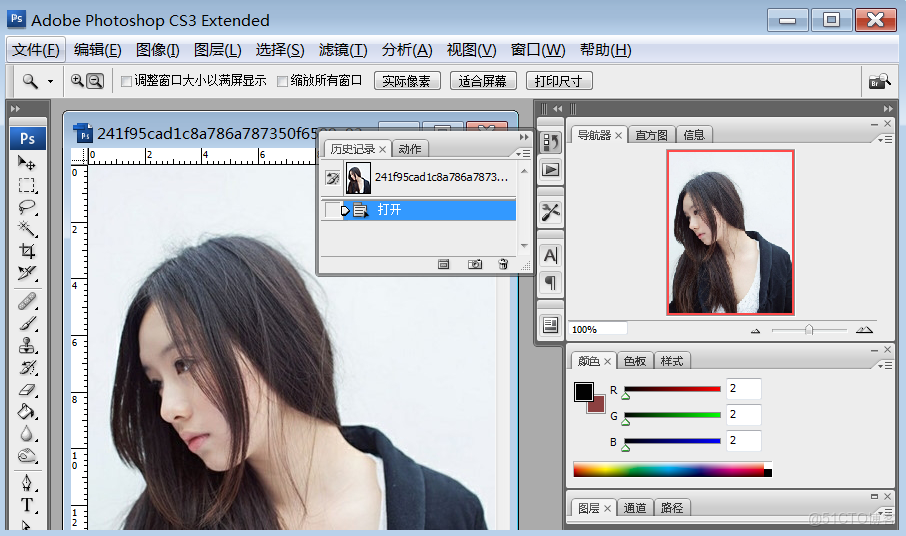
Task: Switch to the 通道 tab
Action: pos(634,508)
